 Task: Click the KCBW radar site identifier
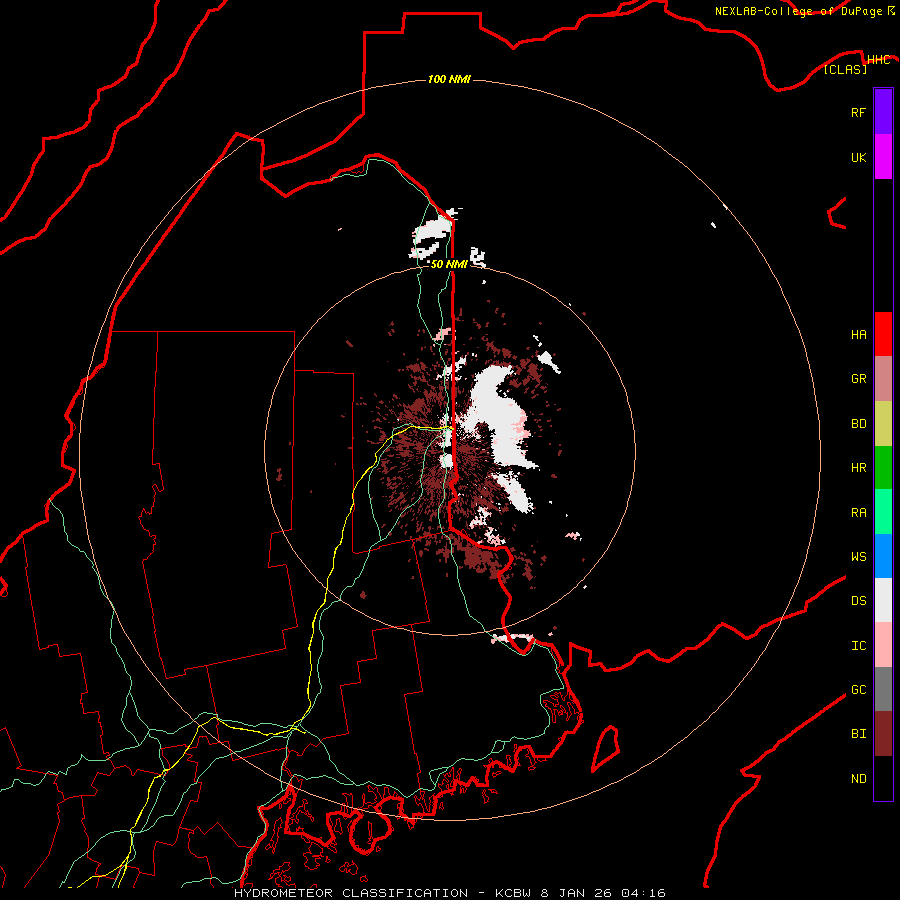514,893
